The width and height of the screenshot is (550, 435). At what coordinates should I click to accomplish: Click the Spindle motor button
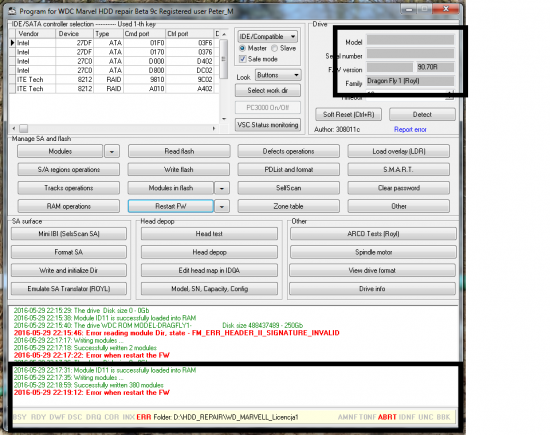tap(373, 252)
